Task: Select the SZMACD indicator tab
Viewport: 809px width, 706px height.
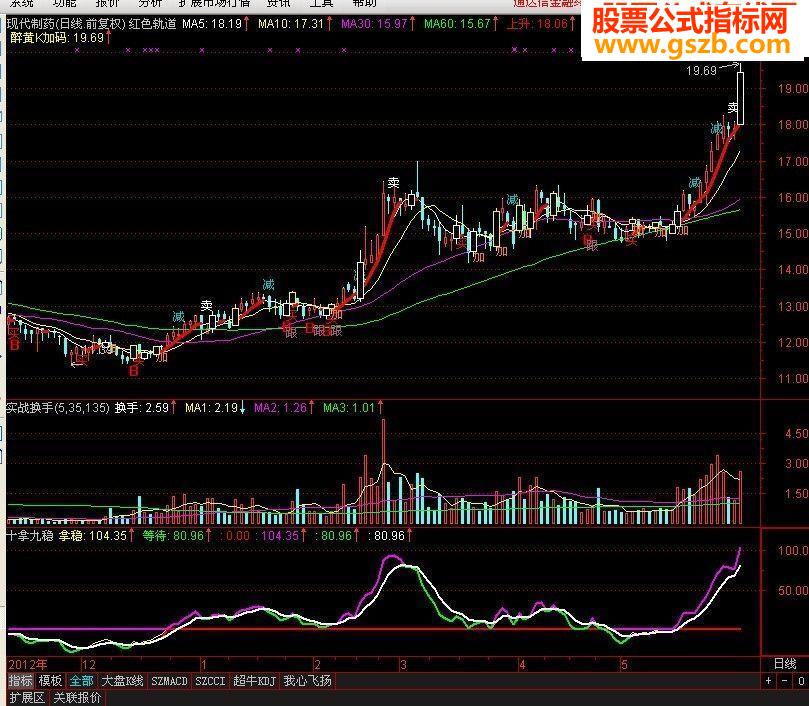Action: coord(169,681)
